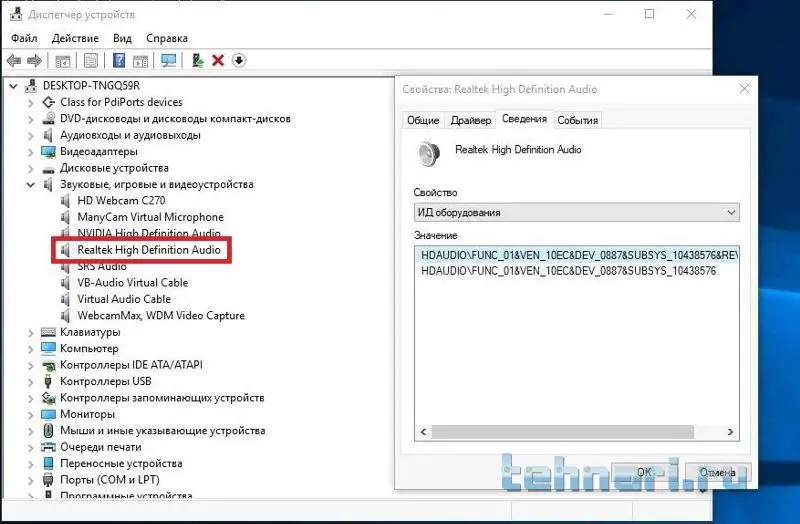Image resolution: width=800 pixels, height=524 pixels.
Task: Click the Компьютер category icon
Action: (x=48, y=348)
